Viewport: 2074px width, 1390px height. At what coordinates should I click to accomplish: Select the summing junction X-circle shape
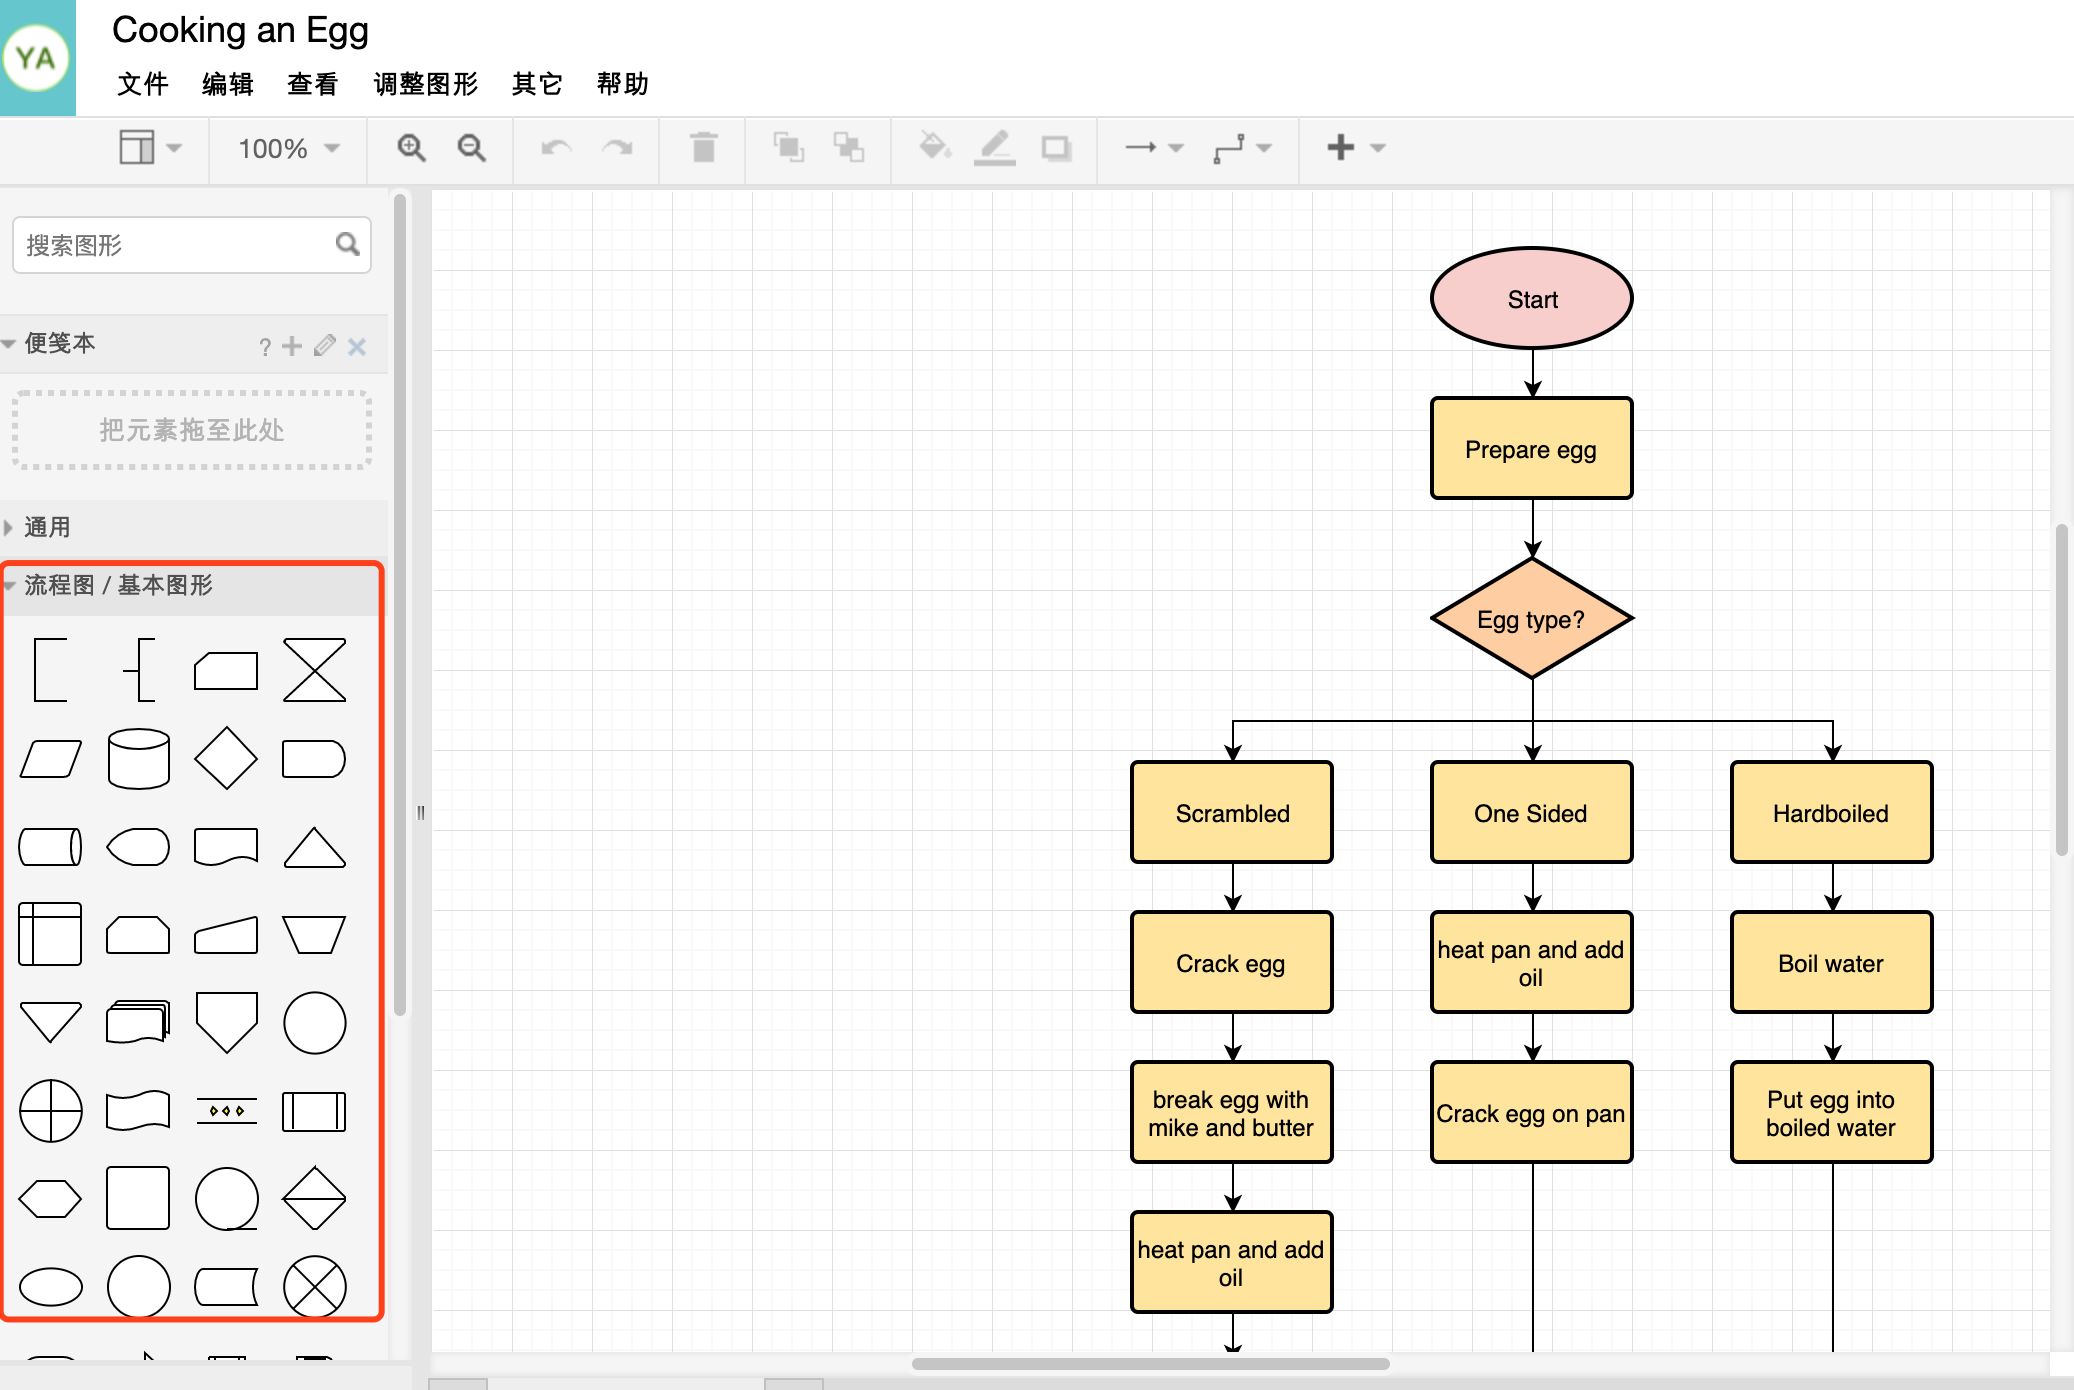click(314, 1286)
